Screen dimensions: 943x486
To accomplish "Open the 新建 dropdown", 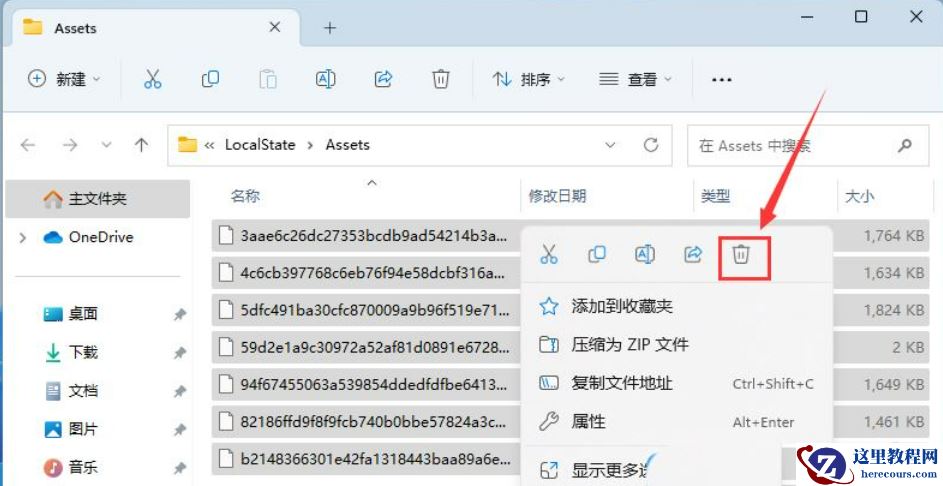I will pyautogui.click(x=64, y=79).
